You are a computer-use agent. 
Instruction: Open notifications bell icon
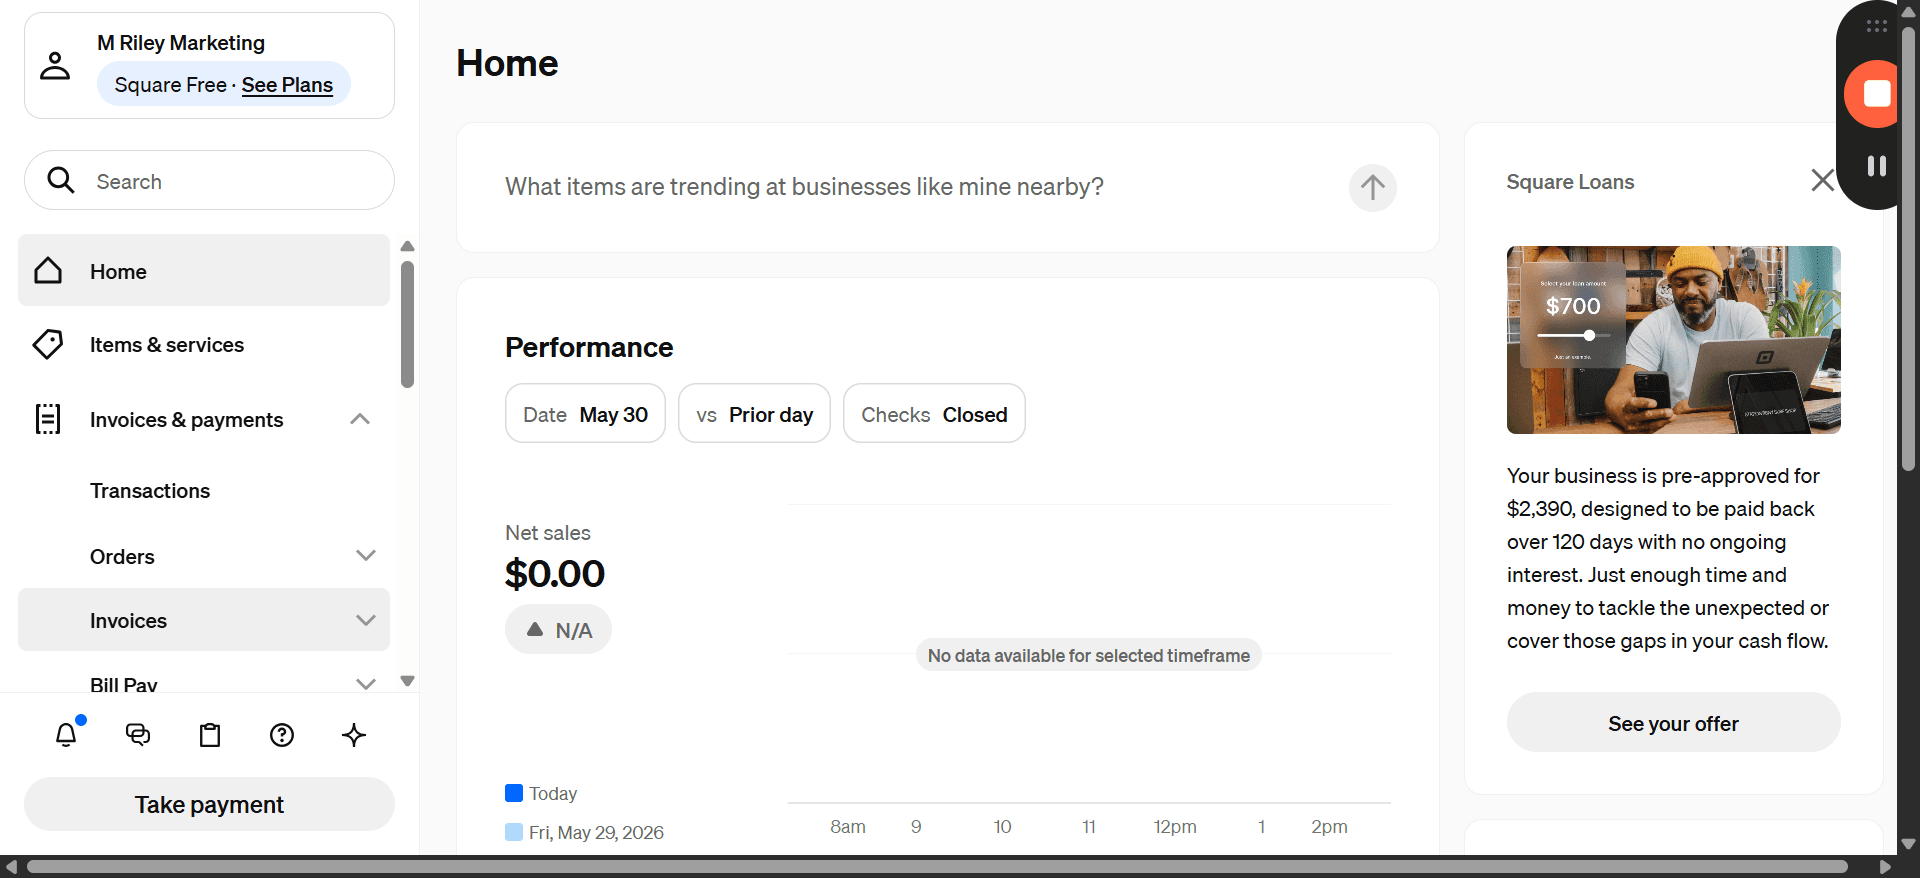[66, 735]
